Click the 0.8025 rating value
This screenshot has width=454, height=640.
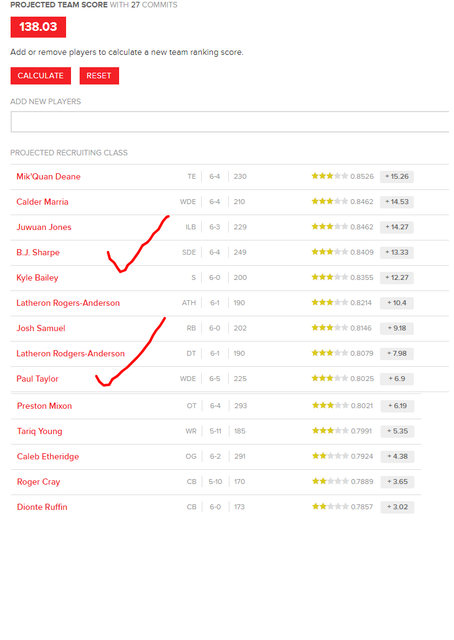(x=362, y=379)
